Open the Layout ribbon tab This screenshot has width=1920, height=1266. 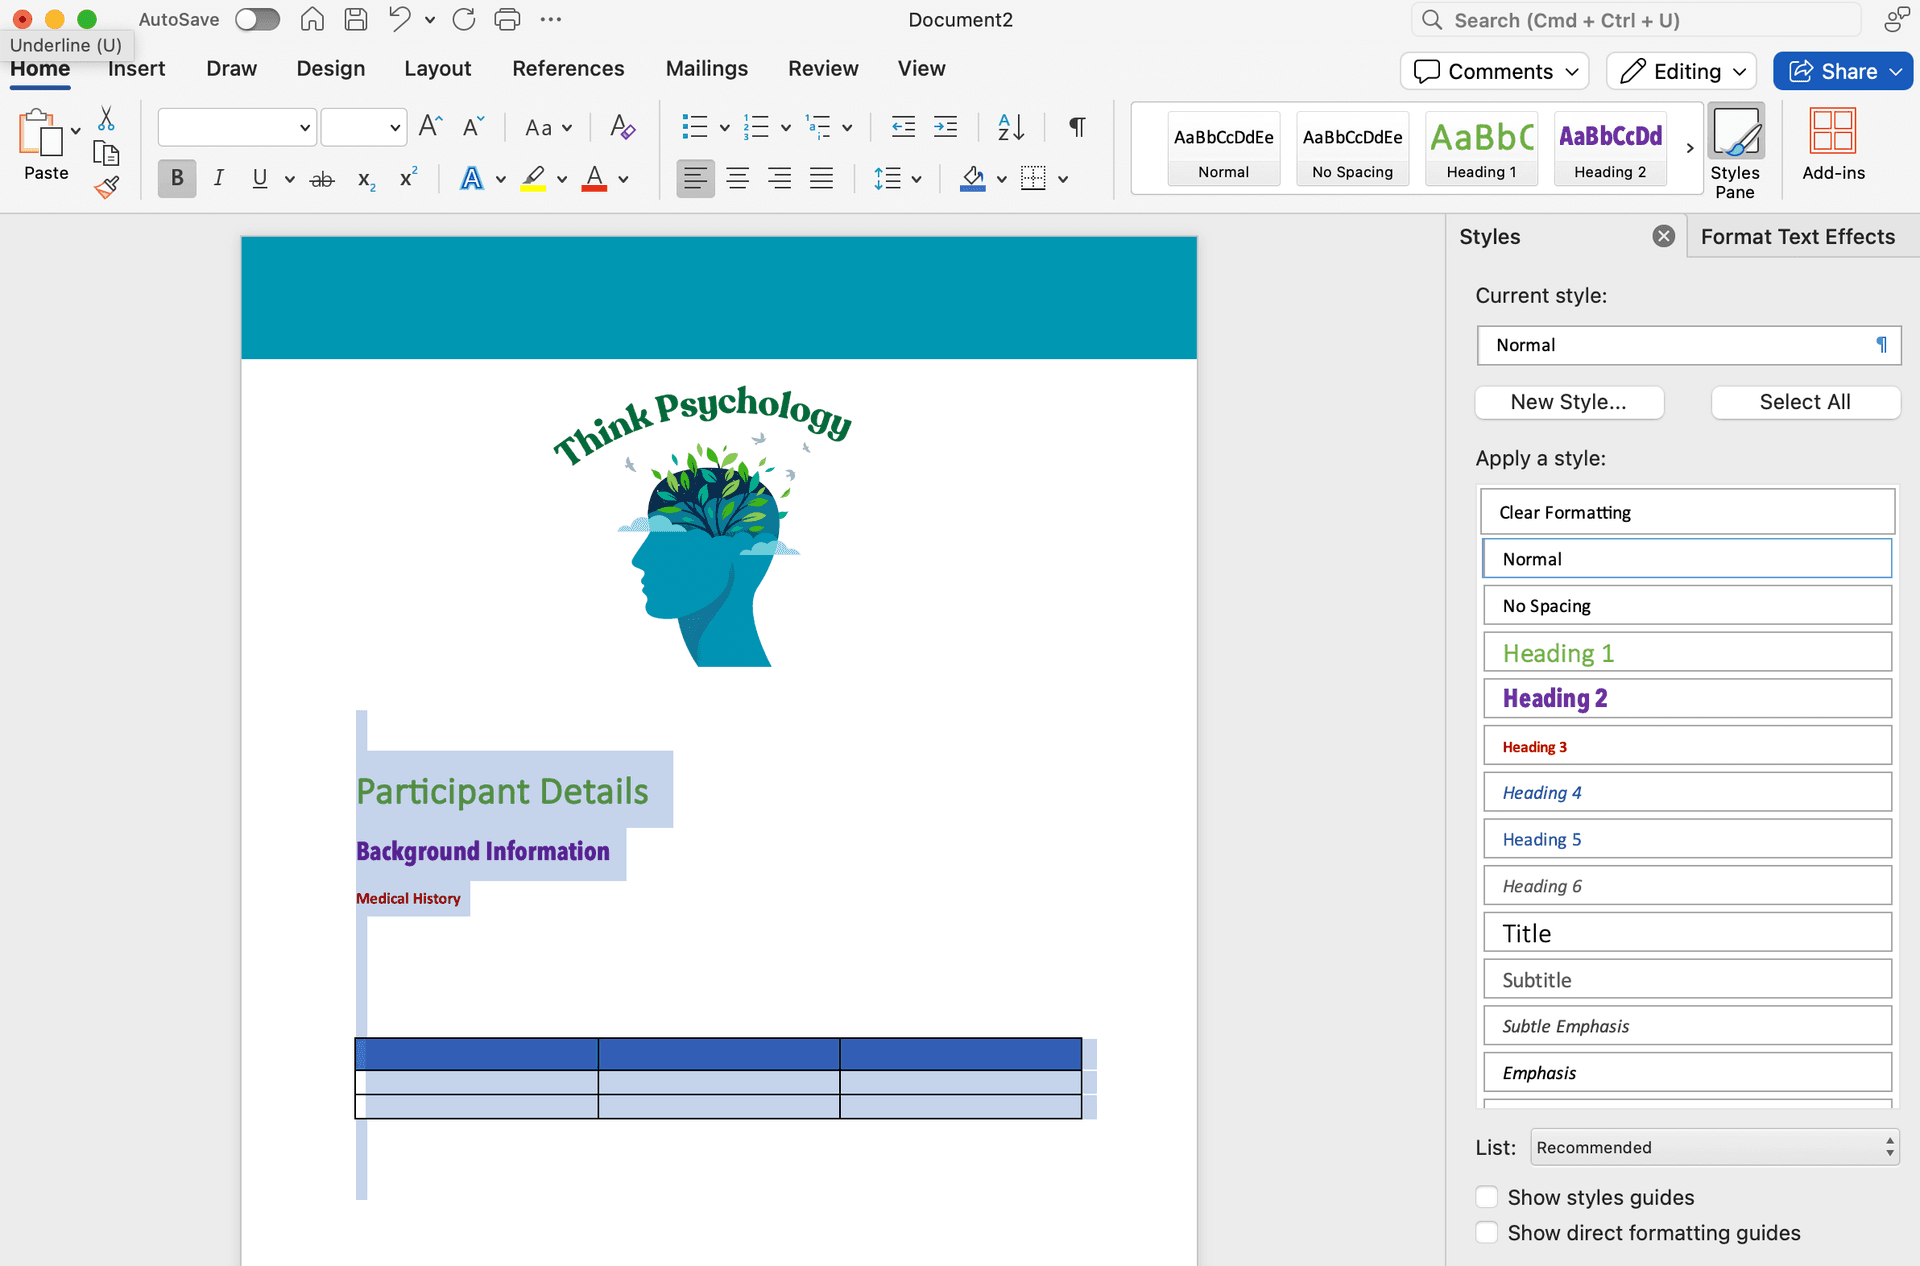point(437,68)
